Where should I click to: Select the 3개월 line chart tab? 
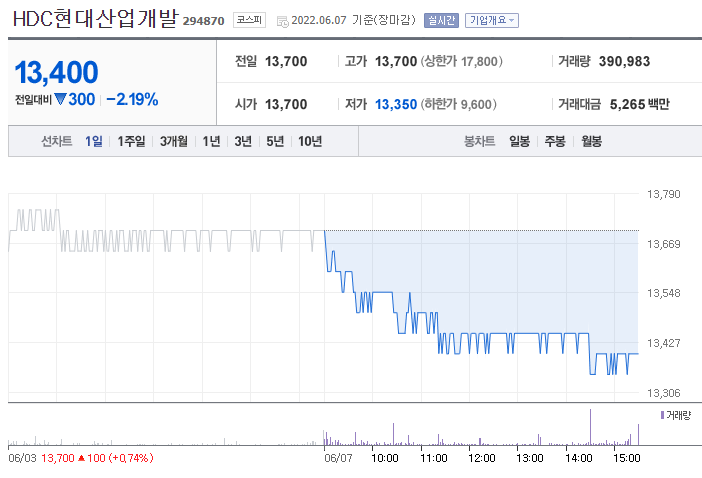click(174, 141)
